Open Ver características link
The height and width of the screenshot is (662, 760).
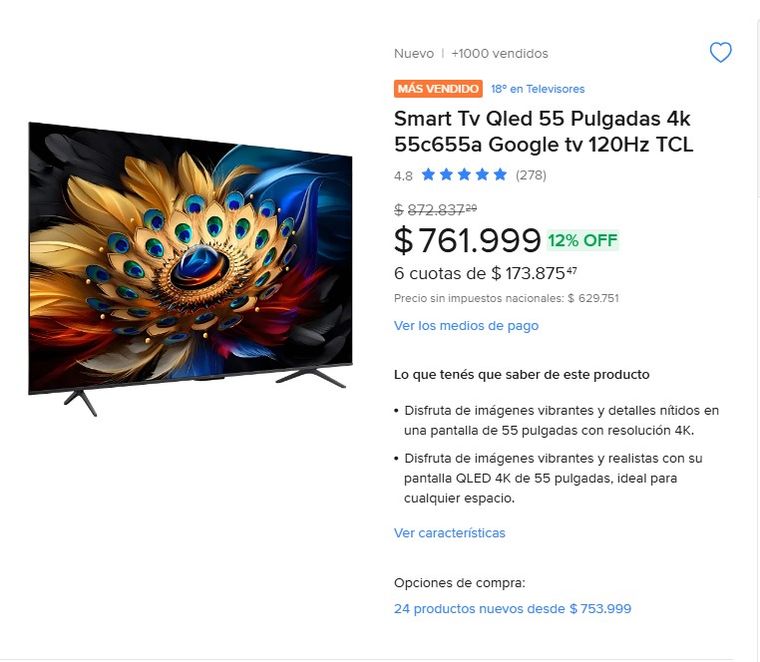[x=449, y=533]
